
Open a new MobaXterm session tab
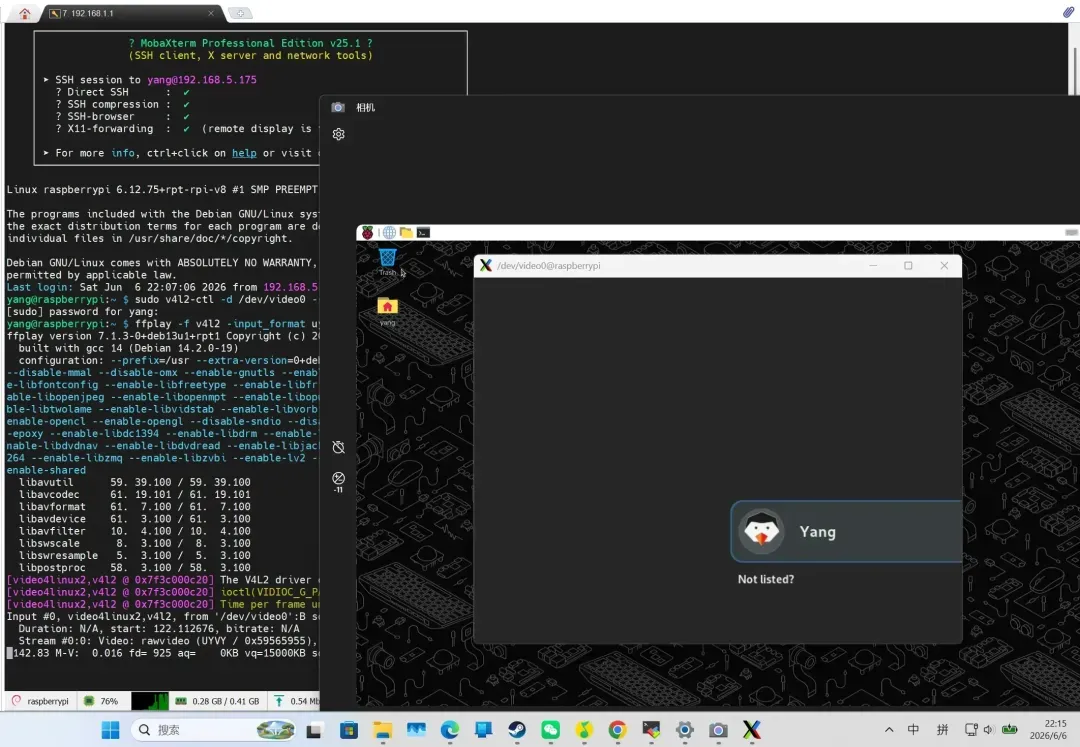pos(240,13)
